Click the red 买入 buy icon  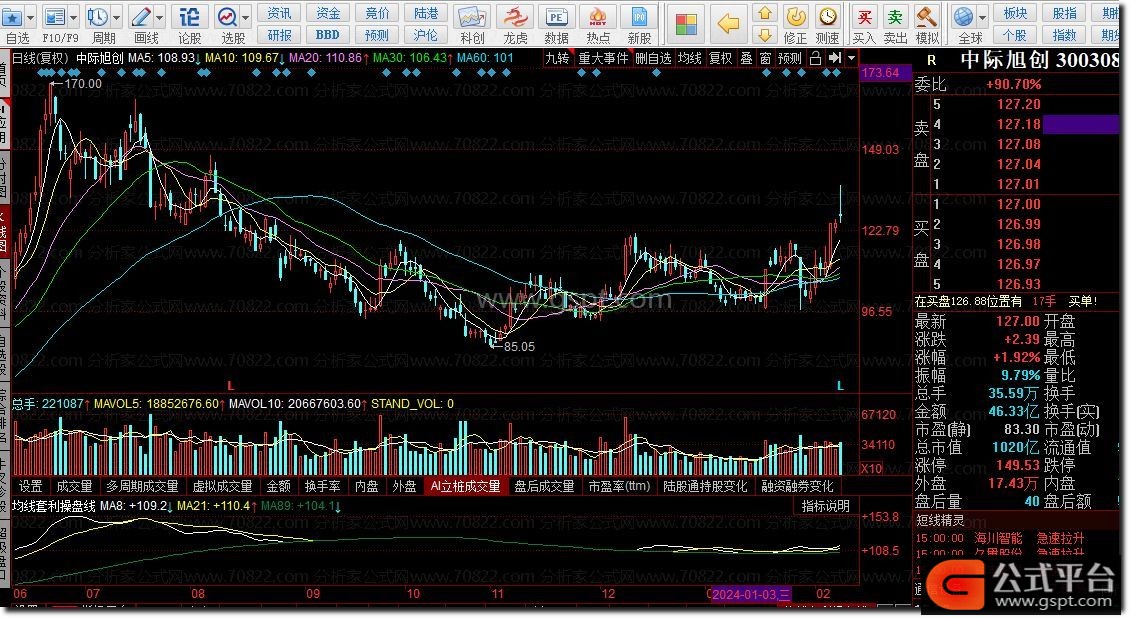[x=864, y=17]
